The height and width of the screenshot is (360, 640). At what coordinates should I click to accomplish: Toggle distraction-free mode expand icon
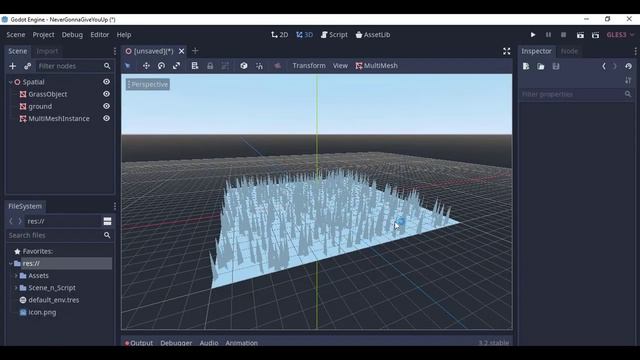pyautogui.click(x=507, y=51)
